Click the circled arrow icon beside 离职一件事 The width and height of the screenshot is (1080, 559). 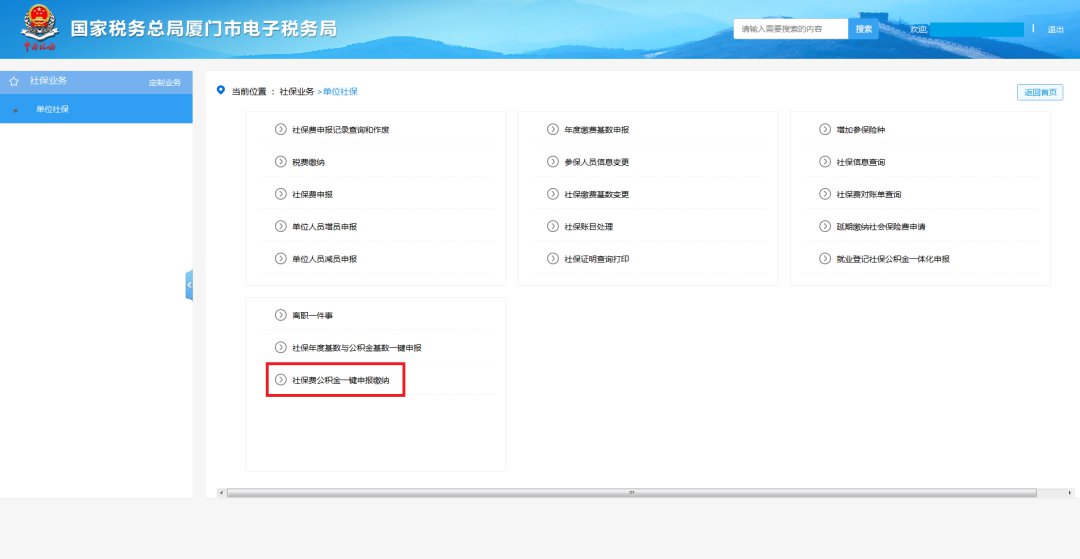click(281, 315)
